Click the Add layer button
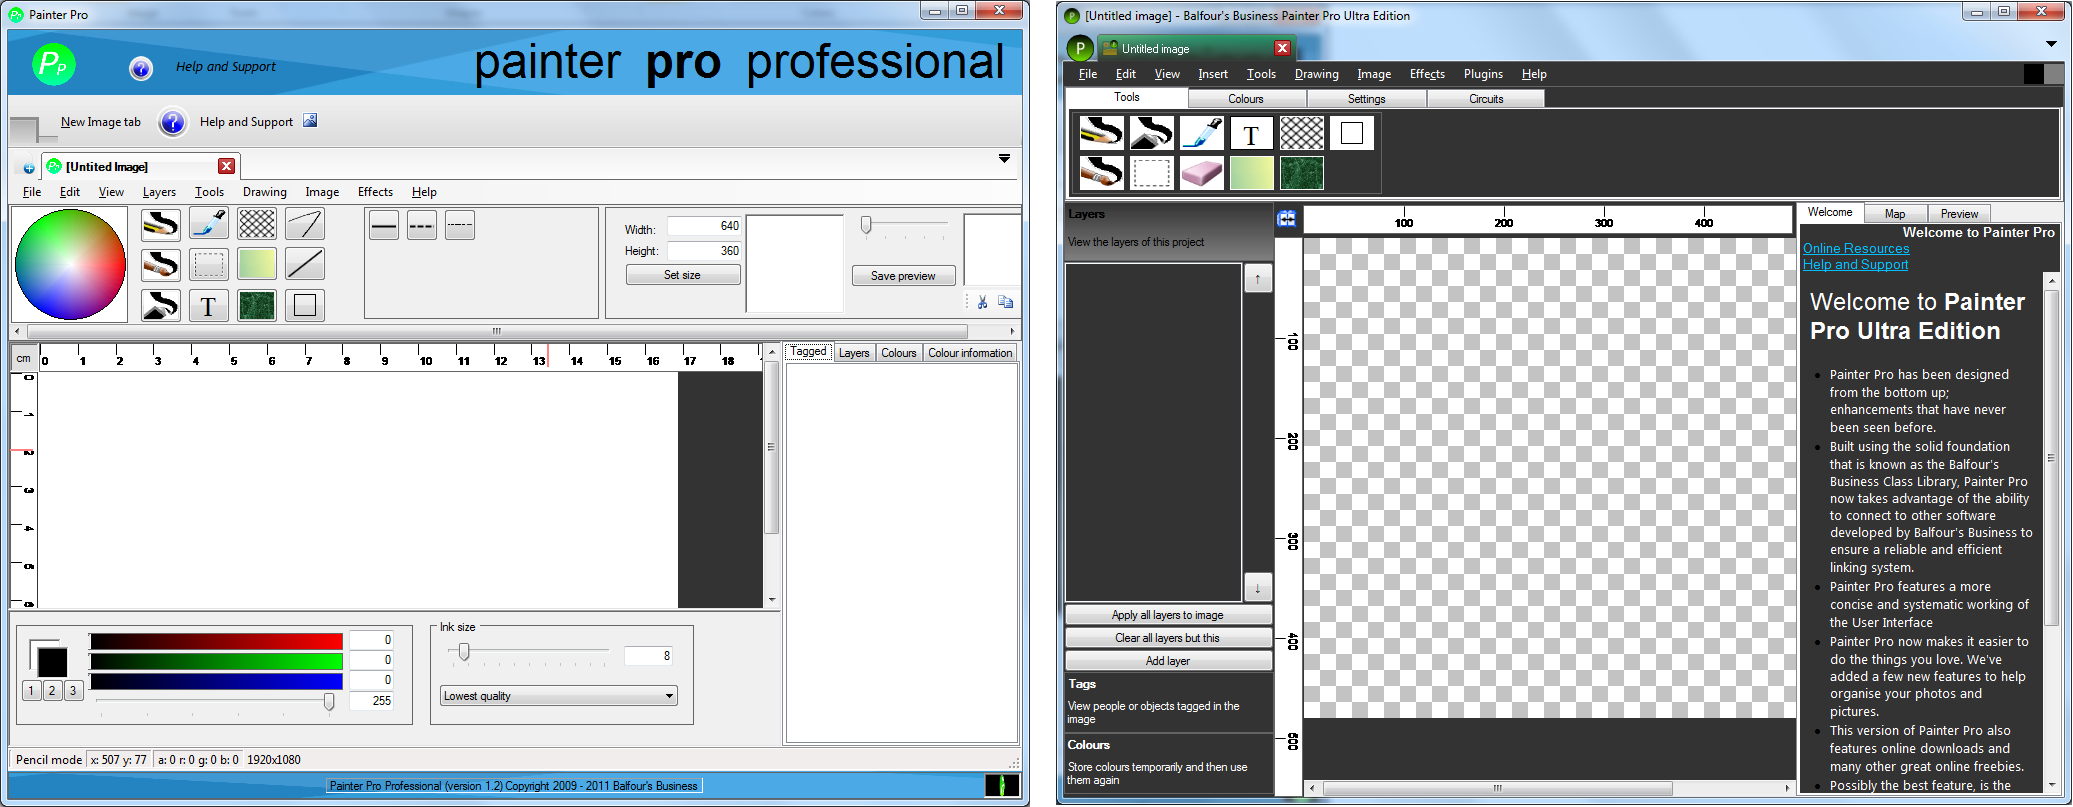2073x807 pixels. point(1167,661)
